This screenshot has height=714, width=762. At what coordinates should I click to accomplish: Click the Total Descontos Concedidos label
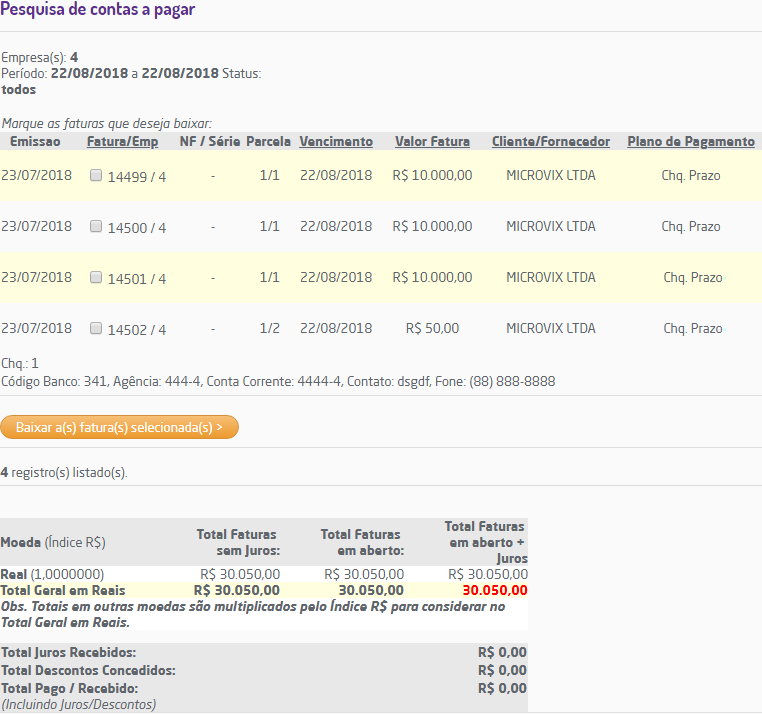point(88,670)
